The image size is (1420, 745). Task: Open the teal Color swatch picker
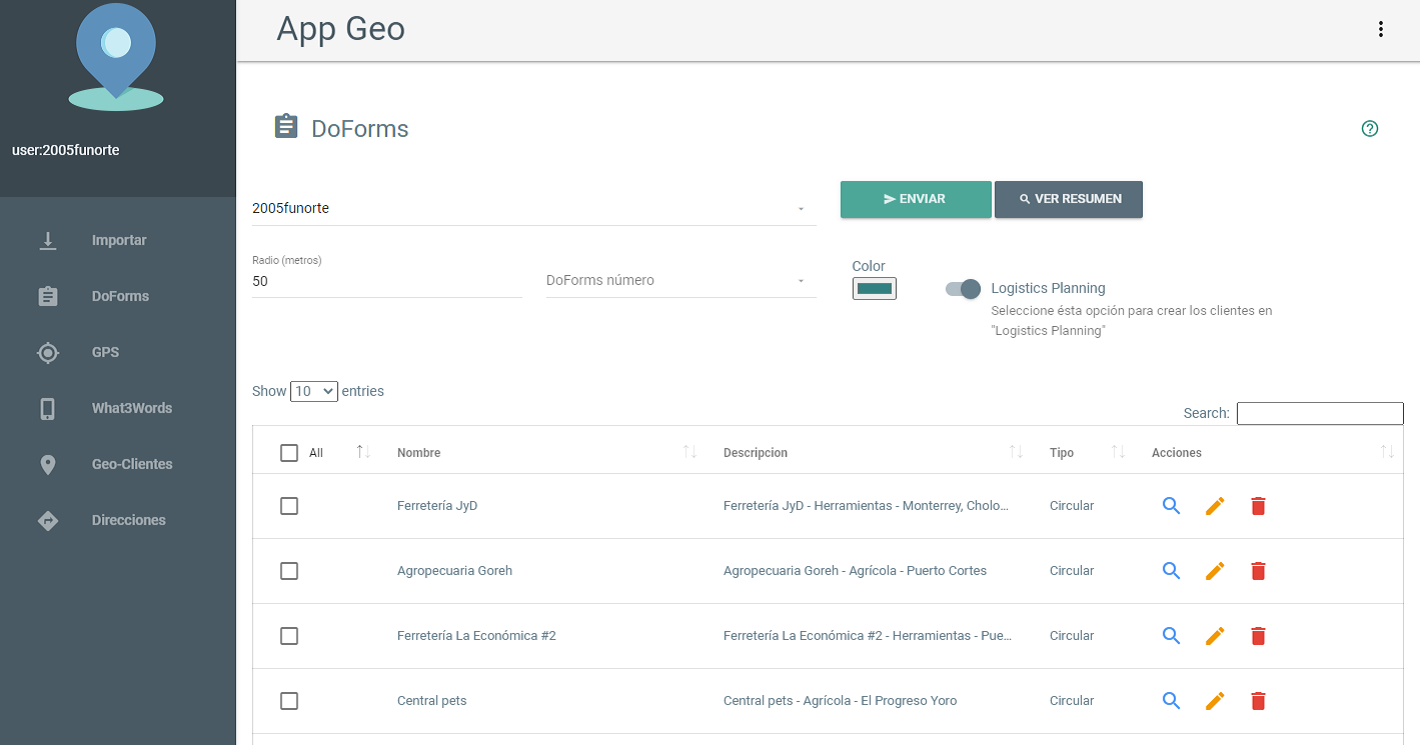[x=874, y=288]
